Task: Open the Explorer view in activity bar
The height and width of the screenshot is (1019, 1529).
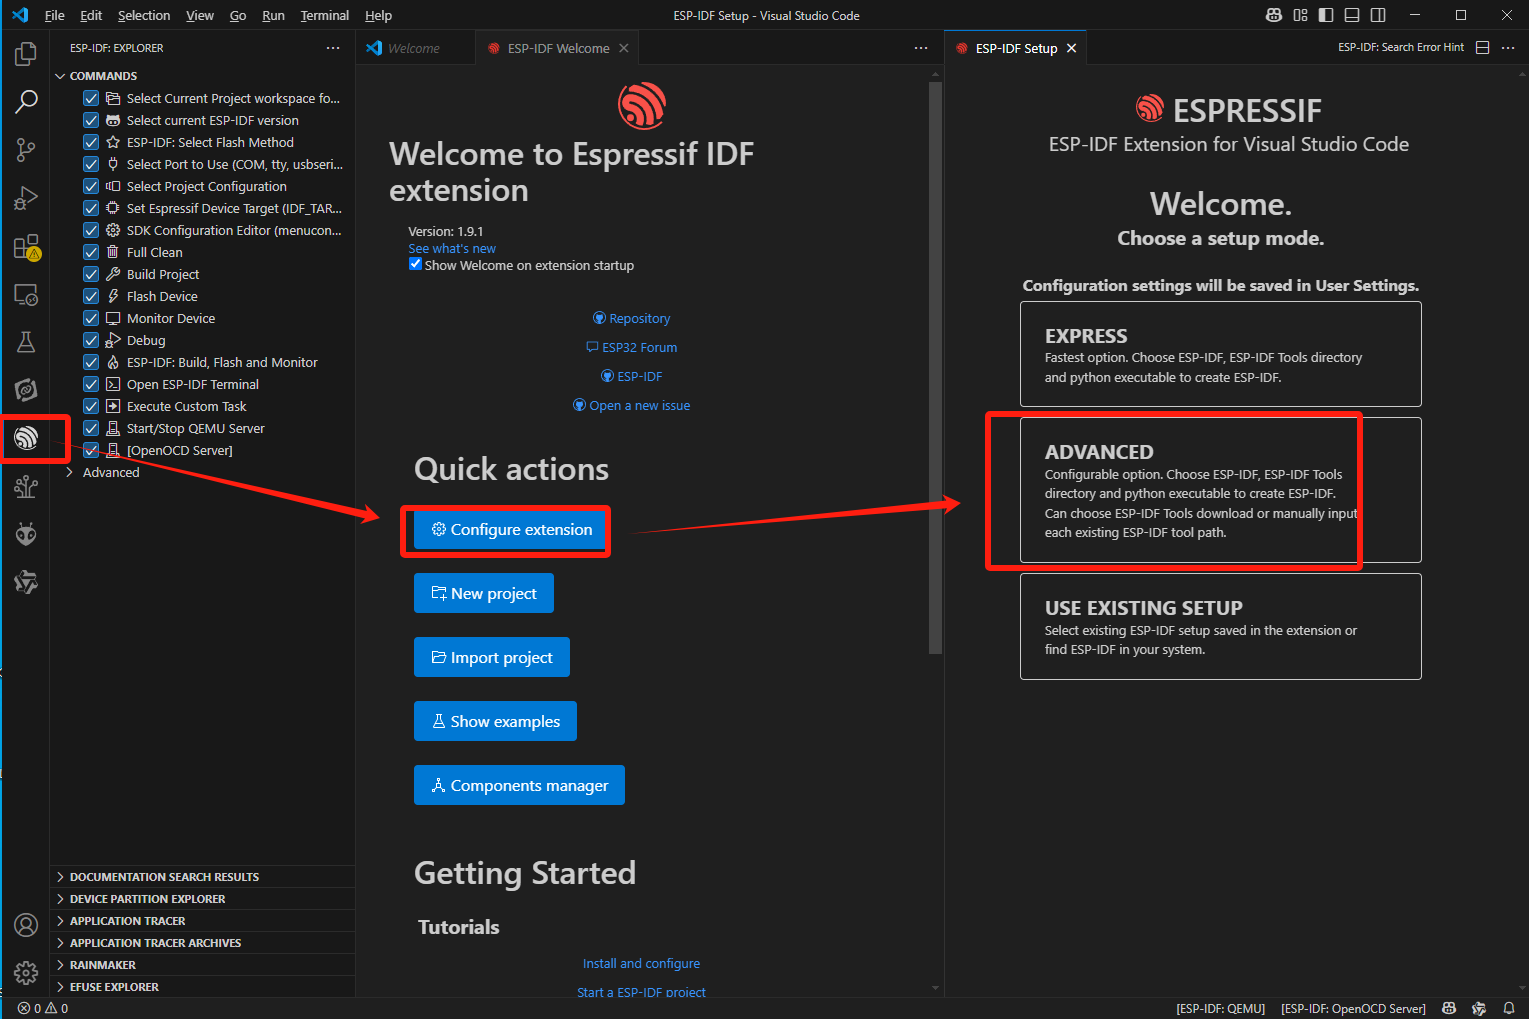Action: [x=26, y=53]
